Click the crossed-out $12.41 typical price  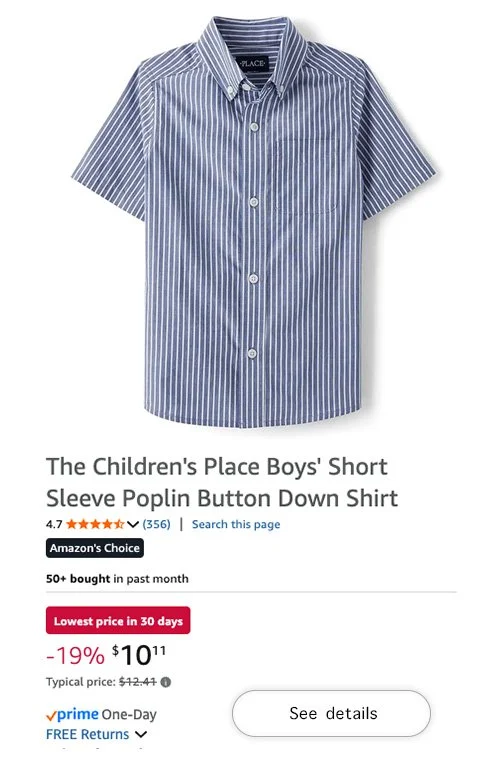pos(137,682)
